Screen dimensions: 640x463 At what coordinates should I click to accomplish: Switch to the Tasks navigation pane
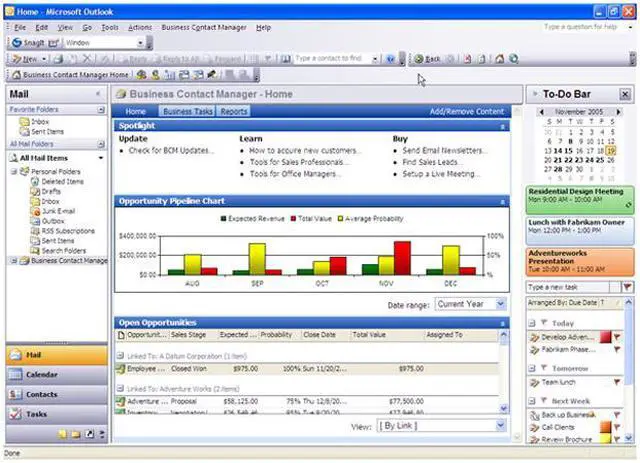point(57,414)
